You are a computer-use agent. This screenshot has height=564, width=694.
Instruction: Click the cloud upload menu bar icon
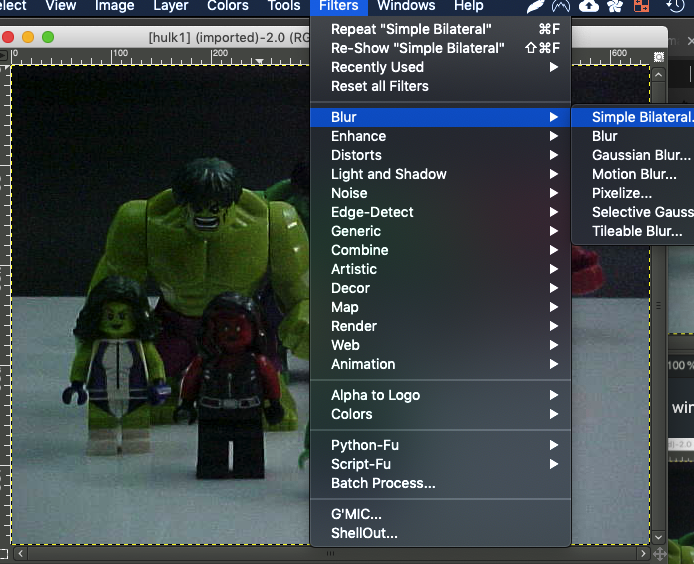tap(589, 6)
